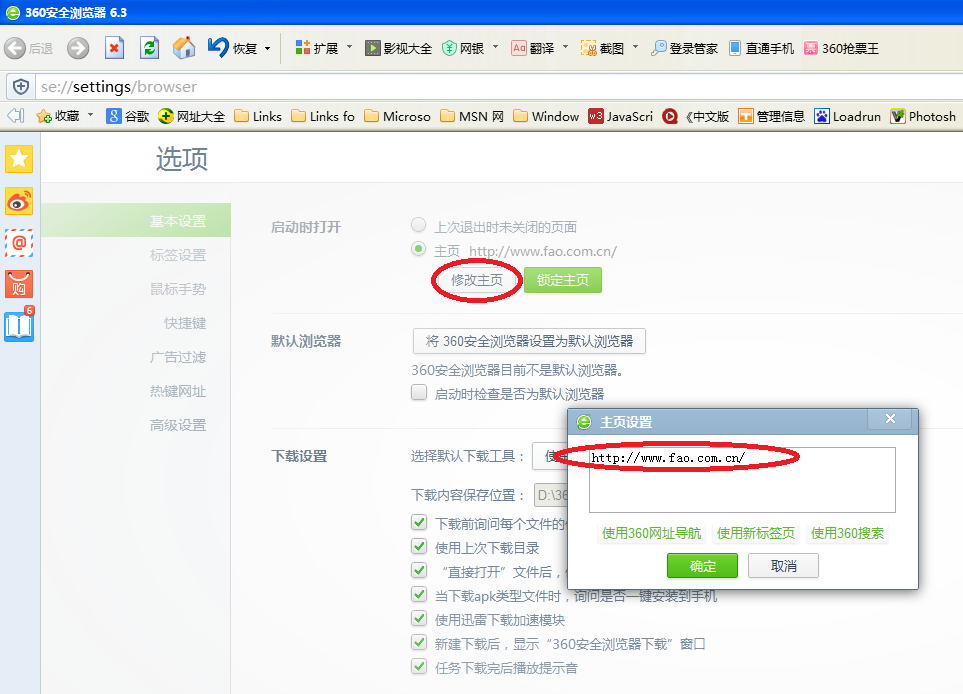Toggle 使用迅雷下载加速模块 checkbox
The width and height of the screenshot is (963, 694).
click(x=419, y=618)
